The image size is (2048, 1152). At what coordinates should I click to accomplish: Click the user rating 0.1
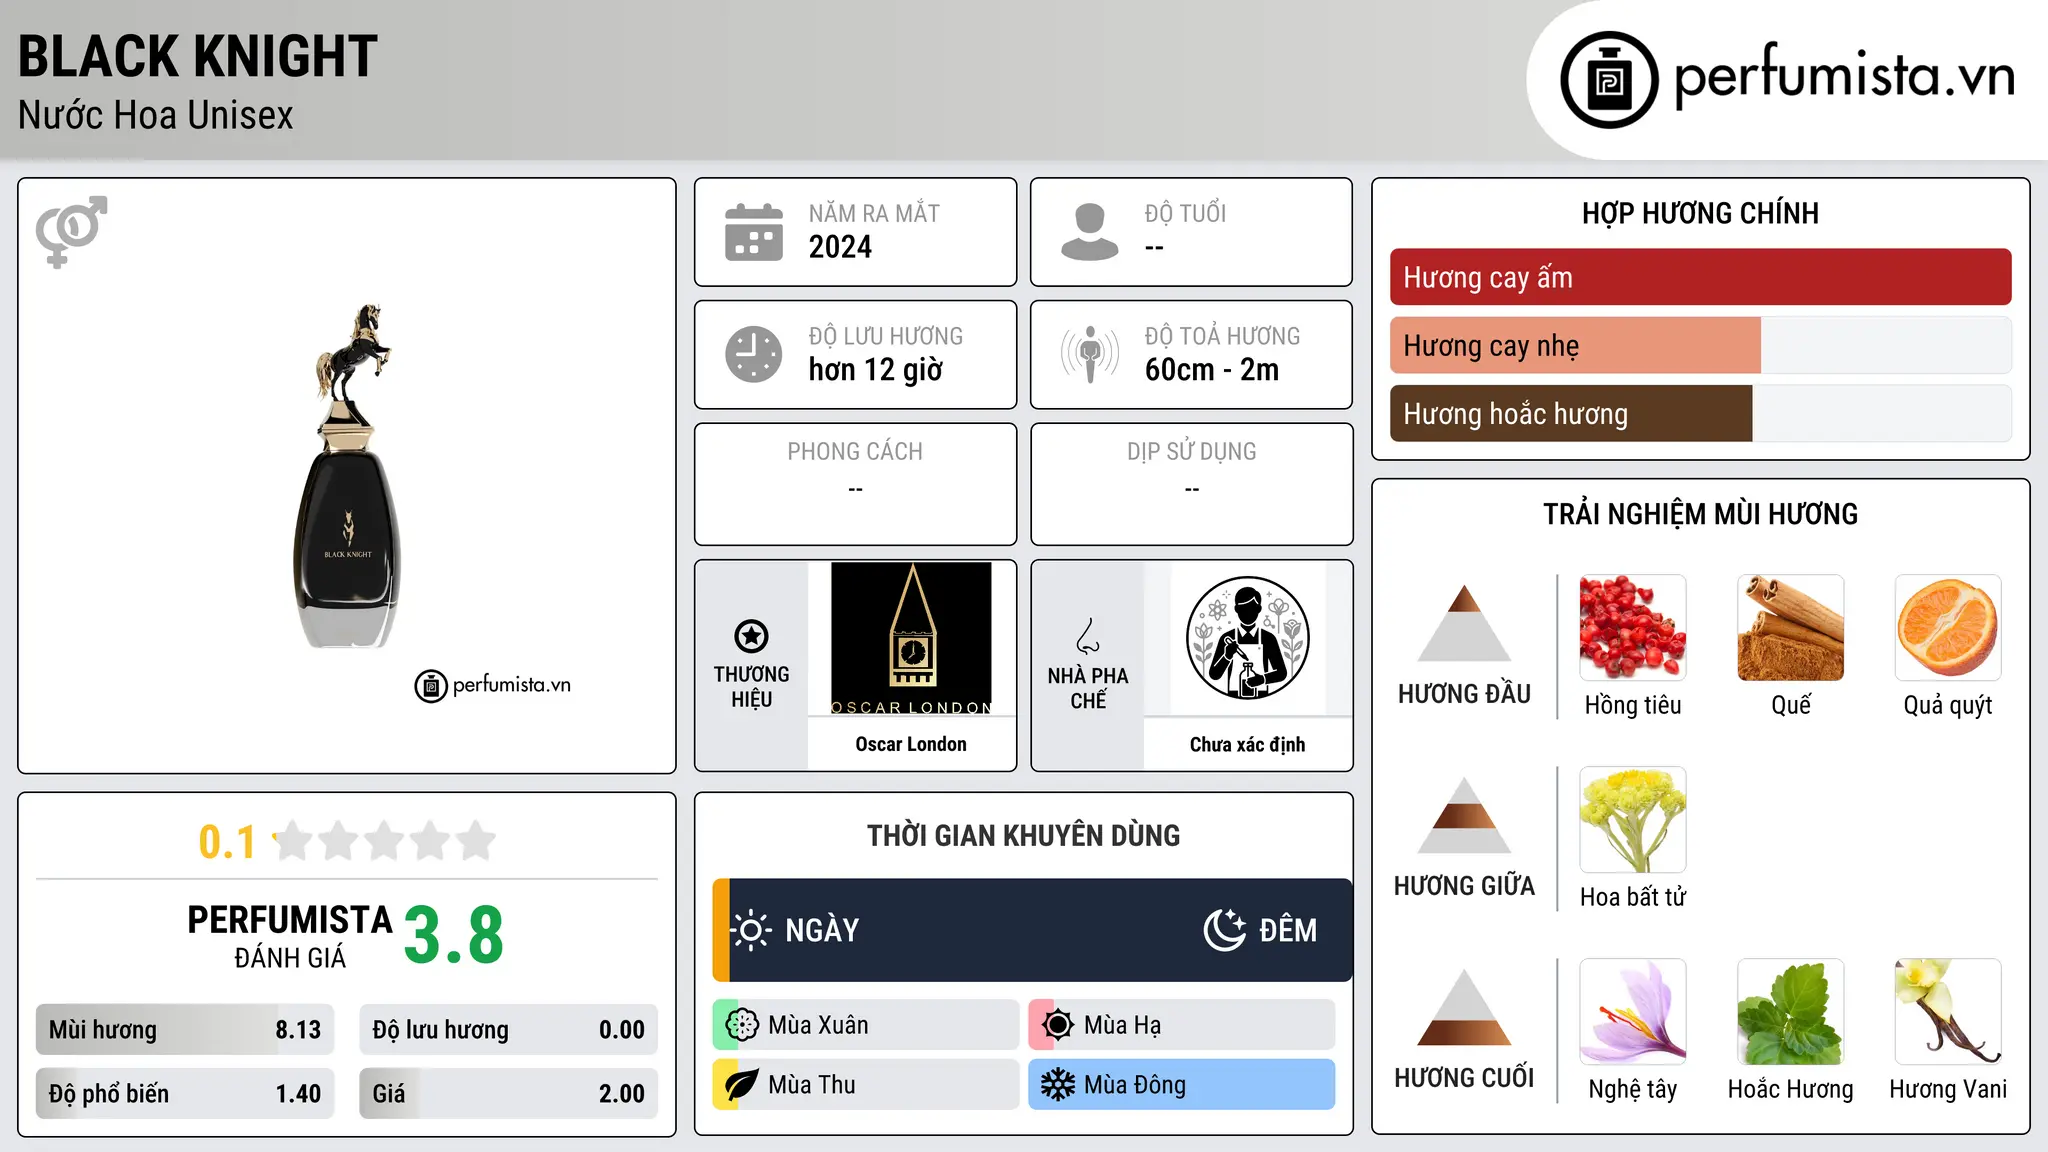tap(227, 842)
